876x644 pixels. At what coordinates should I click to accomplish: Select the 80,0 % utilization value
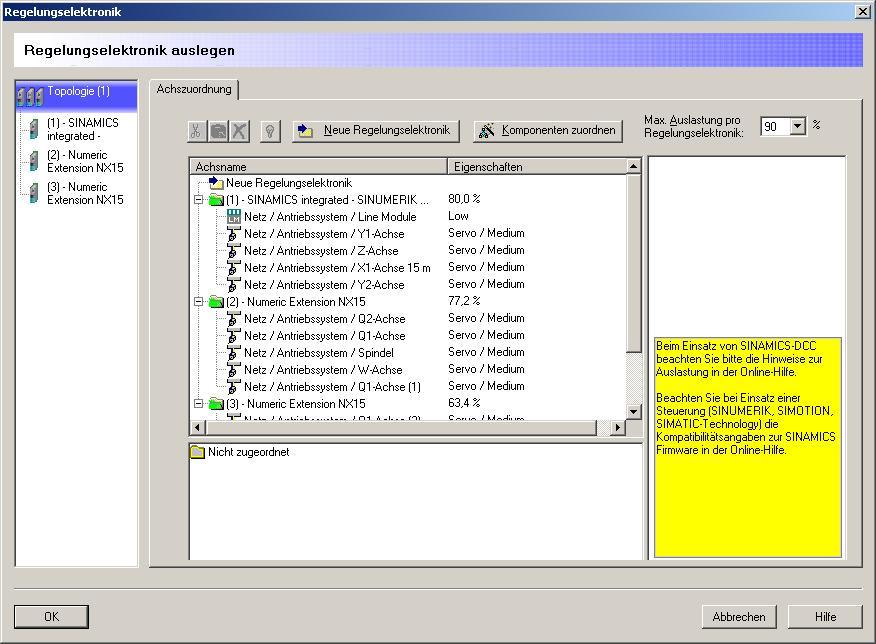pyautogui.click(x=464, y=199)
